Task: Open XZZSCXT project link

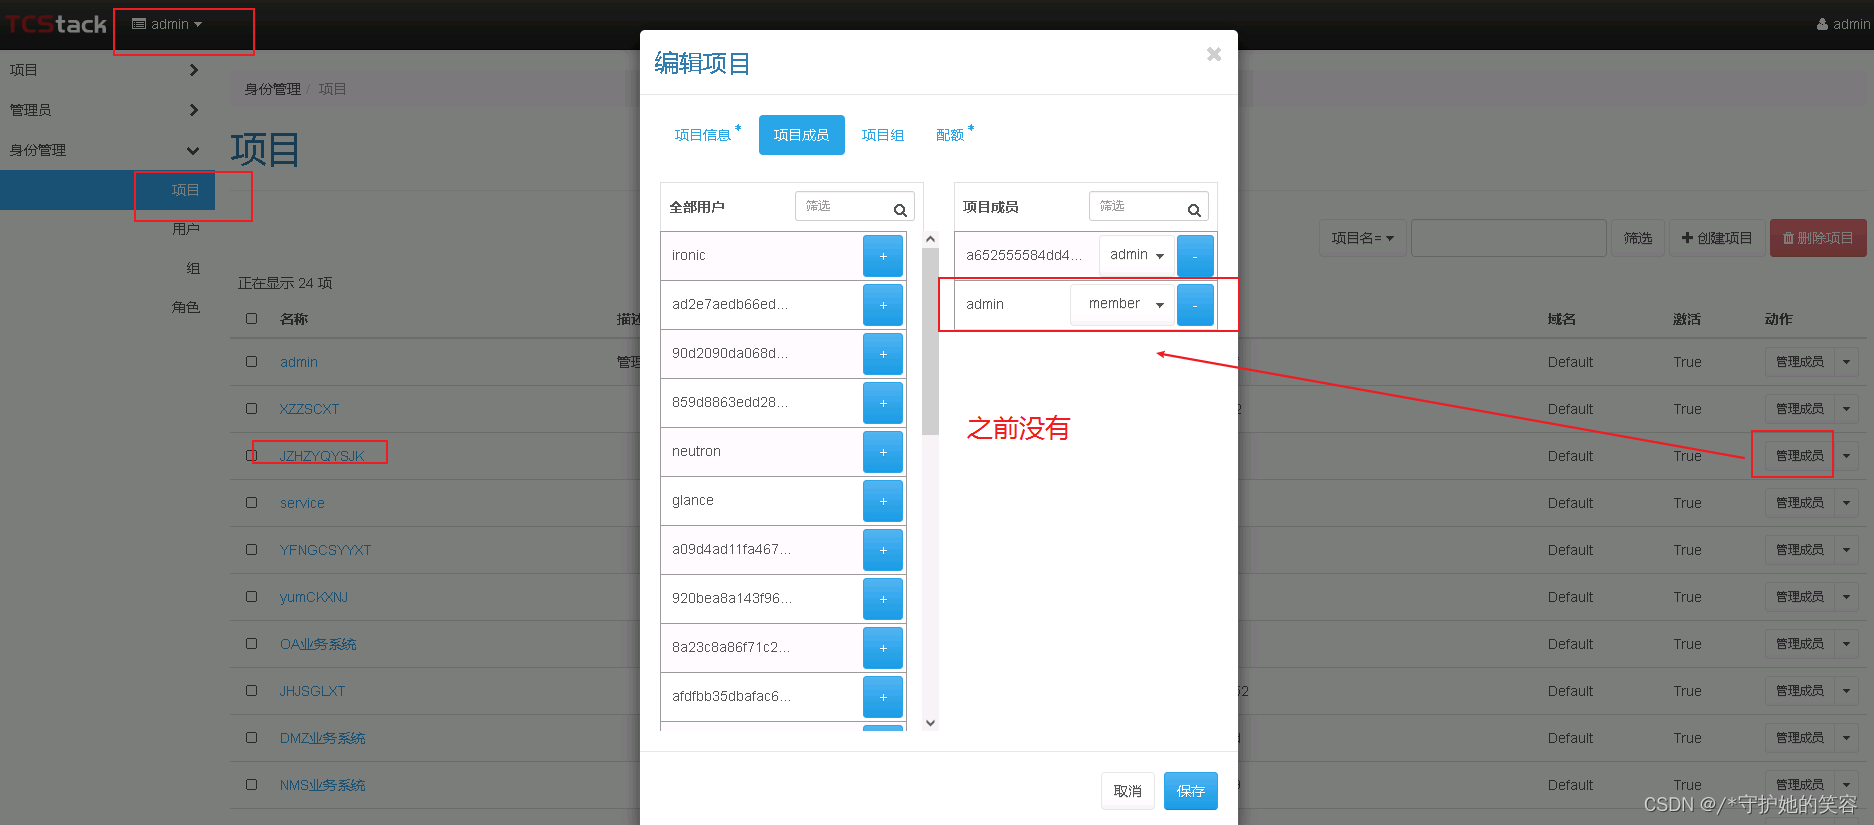Action: [x=309, y=409]
